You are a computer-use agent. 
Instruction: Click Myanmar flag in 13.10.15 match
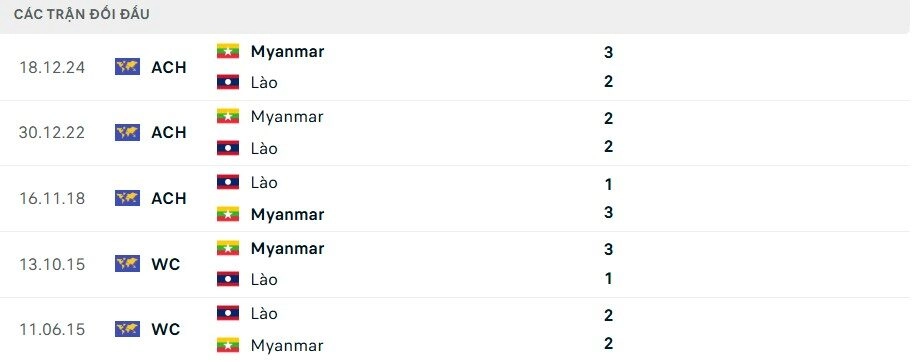coord(228,248)
